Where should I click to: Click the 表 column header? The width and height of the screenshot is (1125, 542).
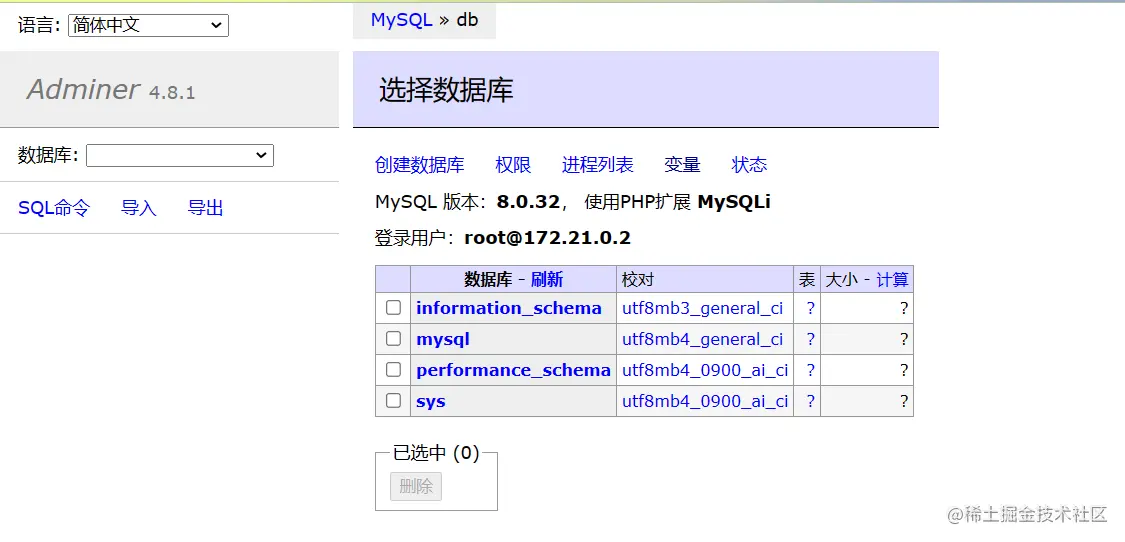tap(806, 280)
